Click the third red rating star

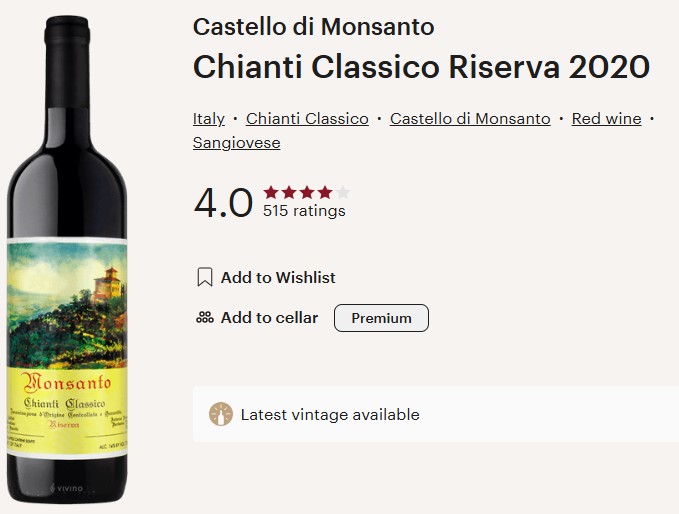click(x=307, y=192)
